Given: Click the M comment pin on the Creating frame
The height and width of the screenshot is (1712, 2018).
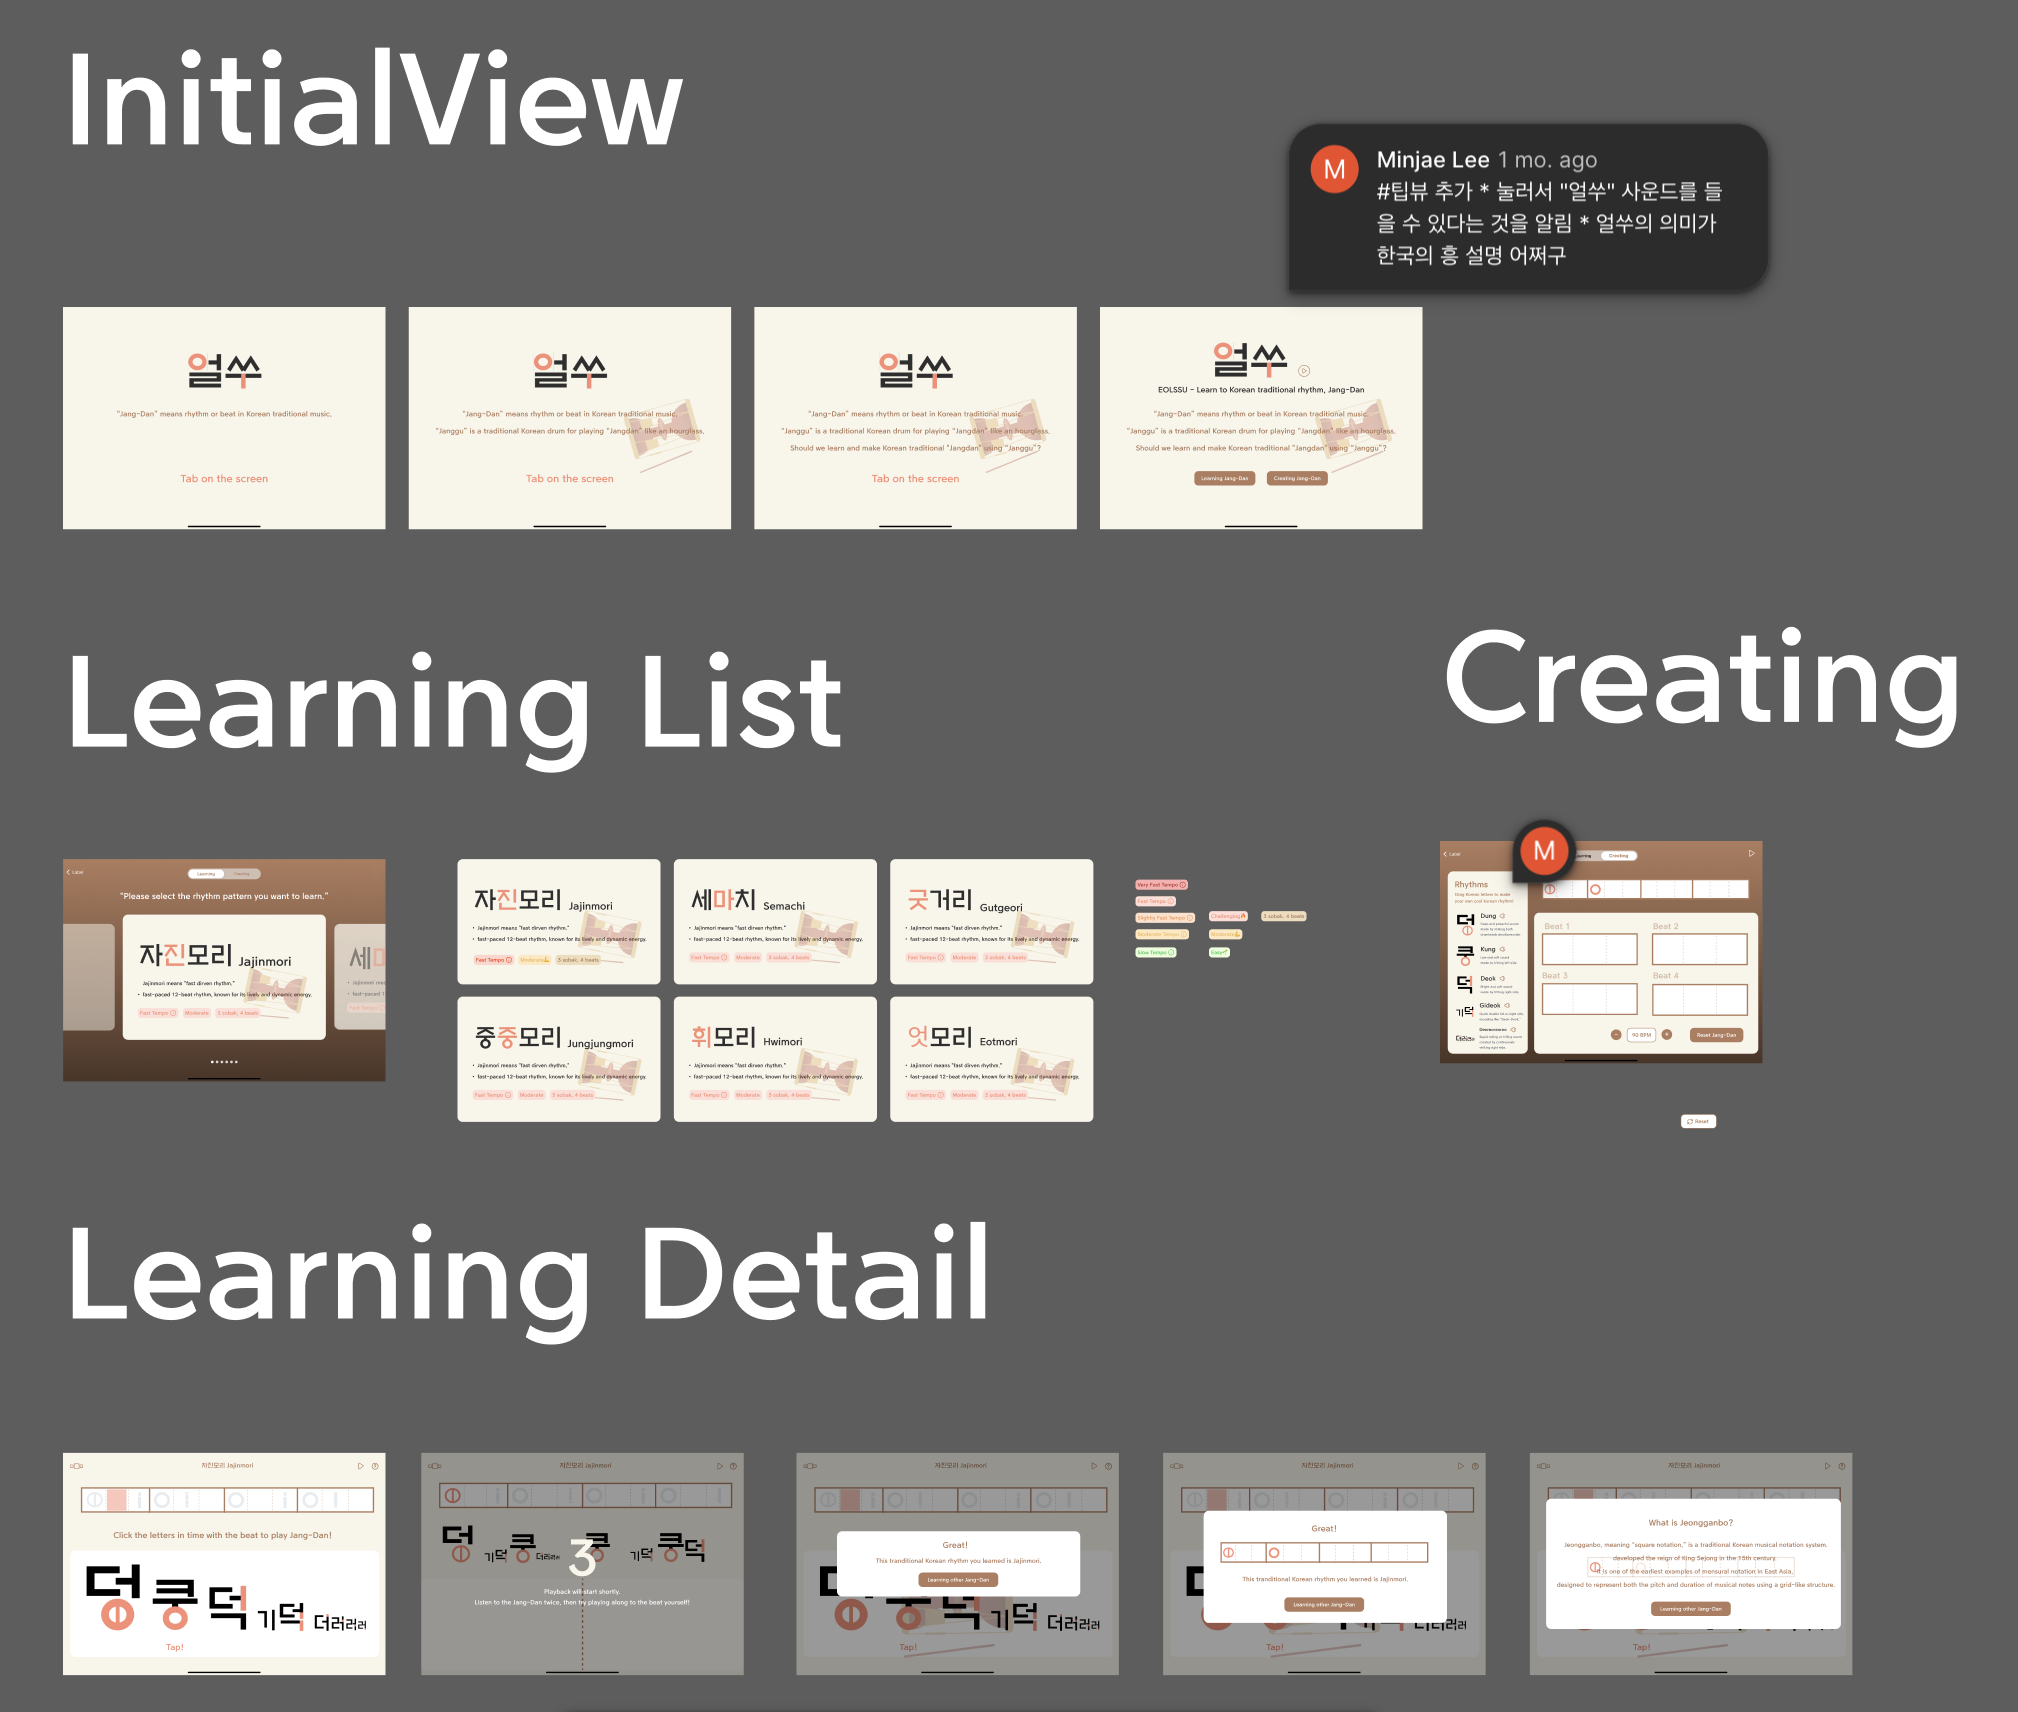Looking at the screenshot, I should [x=1544, y=851].
